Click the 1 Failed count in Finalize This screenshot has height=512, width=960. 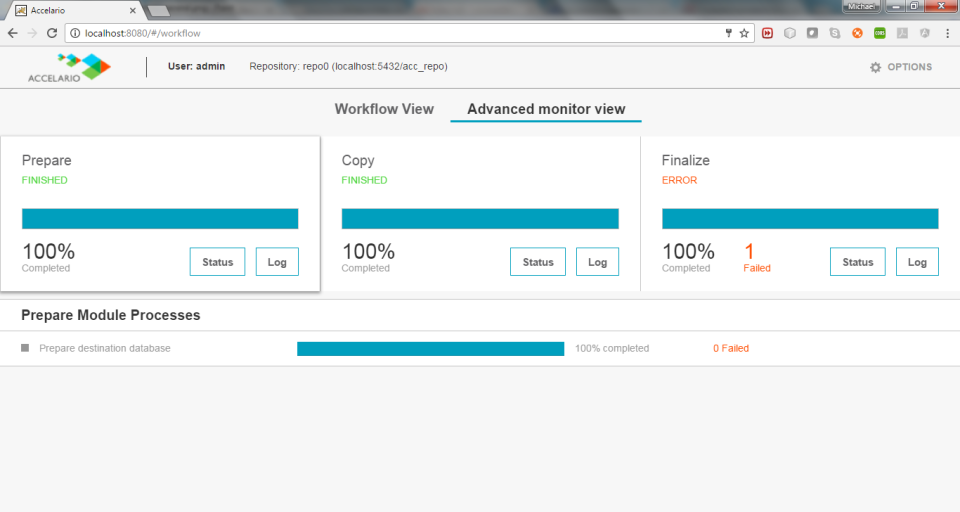point(757,258)
